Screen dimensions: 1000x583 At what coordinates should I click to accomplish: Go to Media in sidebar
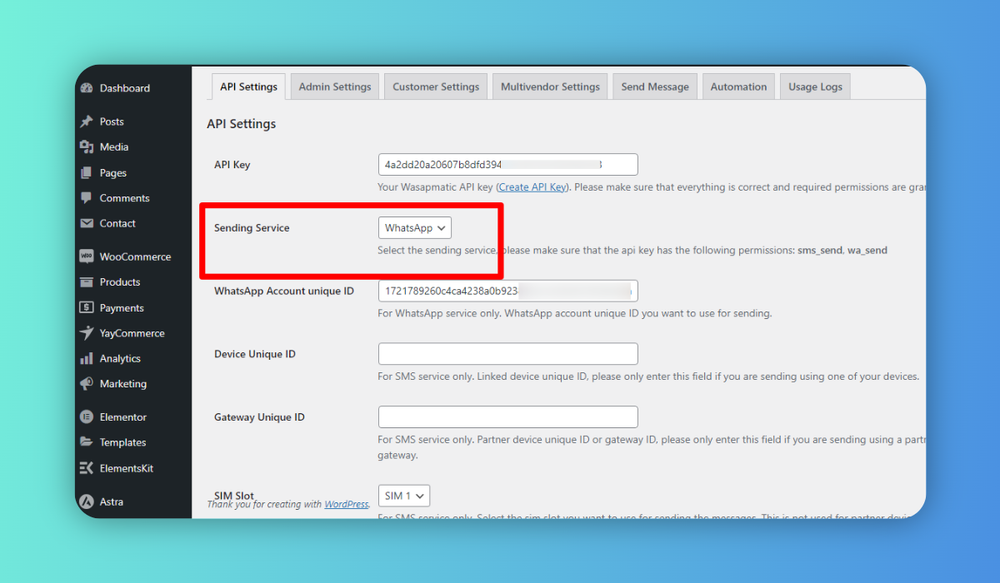114,147
